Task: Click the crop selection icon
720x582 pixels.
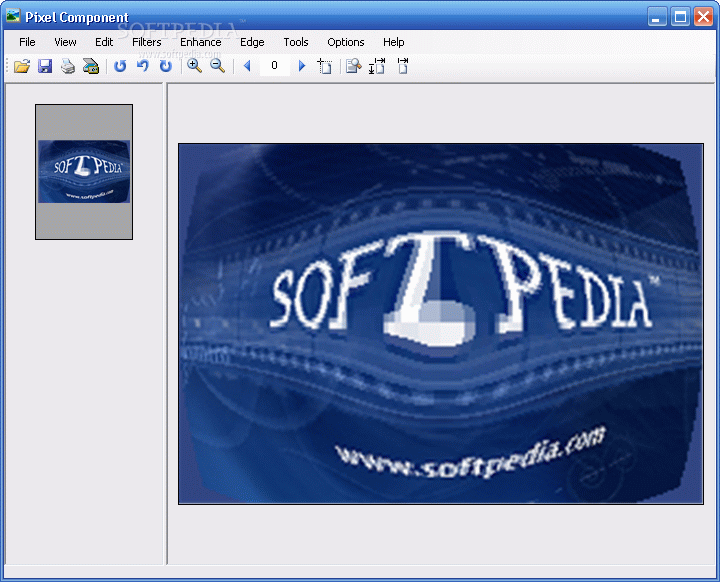Action: 325,66
